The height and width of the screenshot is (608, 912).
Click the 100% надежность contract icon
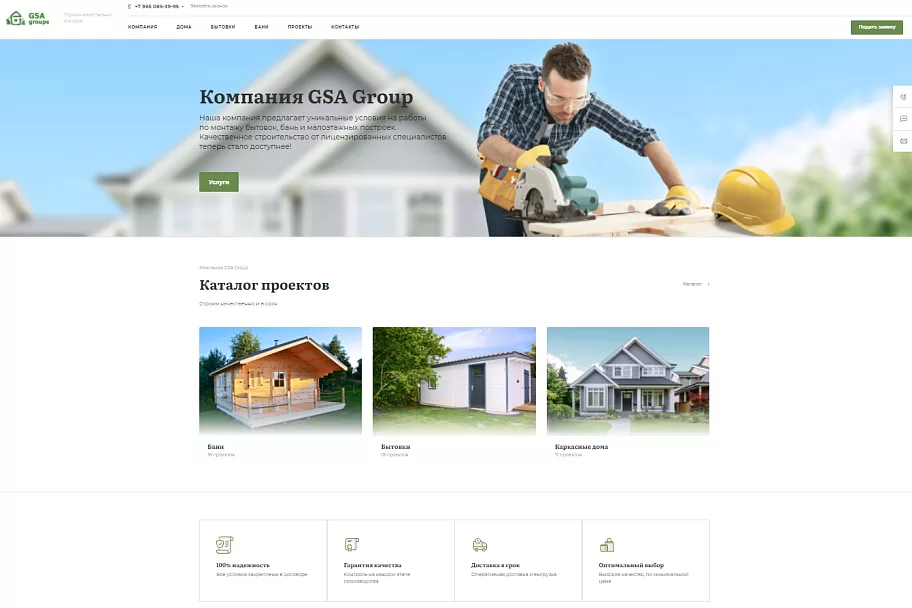coord(224,545)
